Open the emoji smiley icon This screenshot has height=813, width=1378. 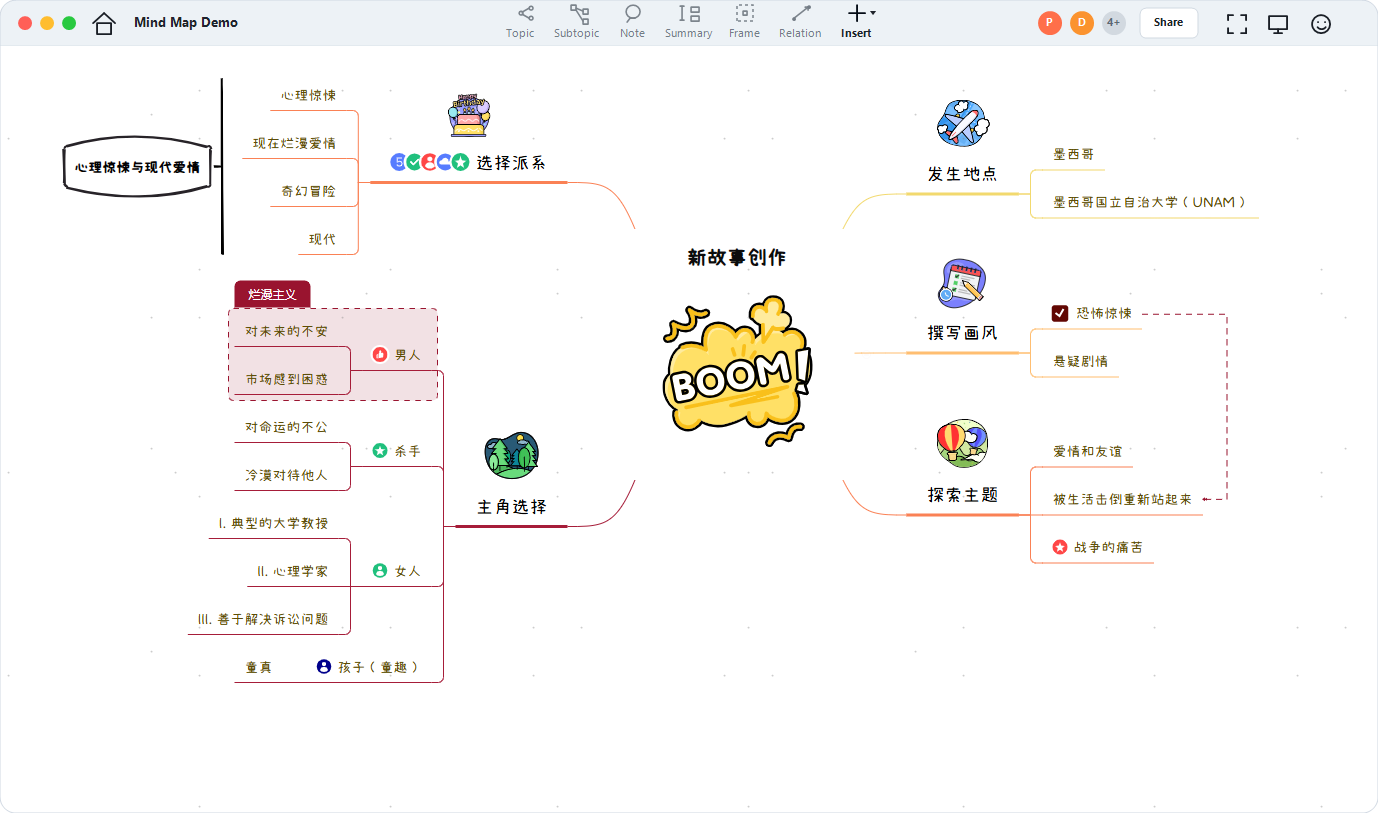[x=1321, y=24]
